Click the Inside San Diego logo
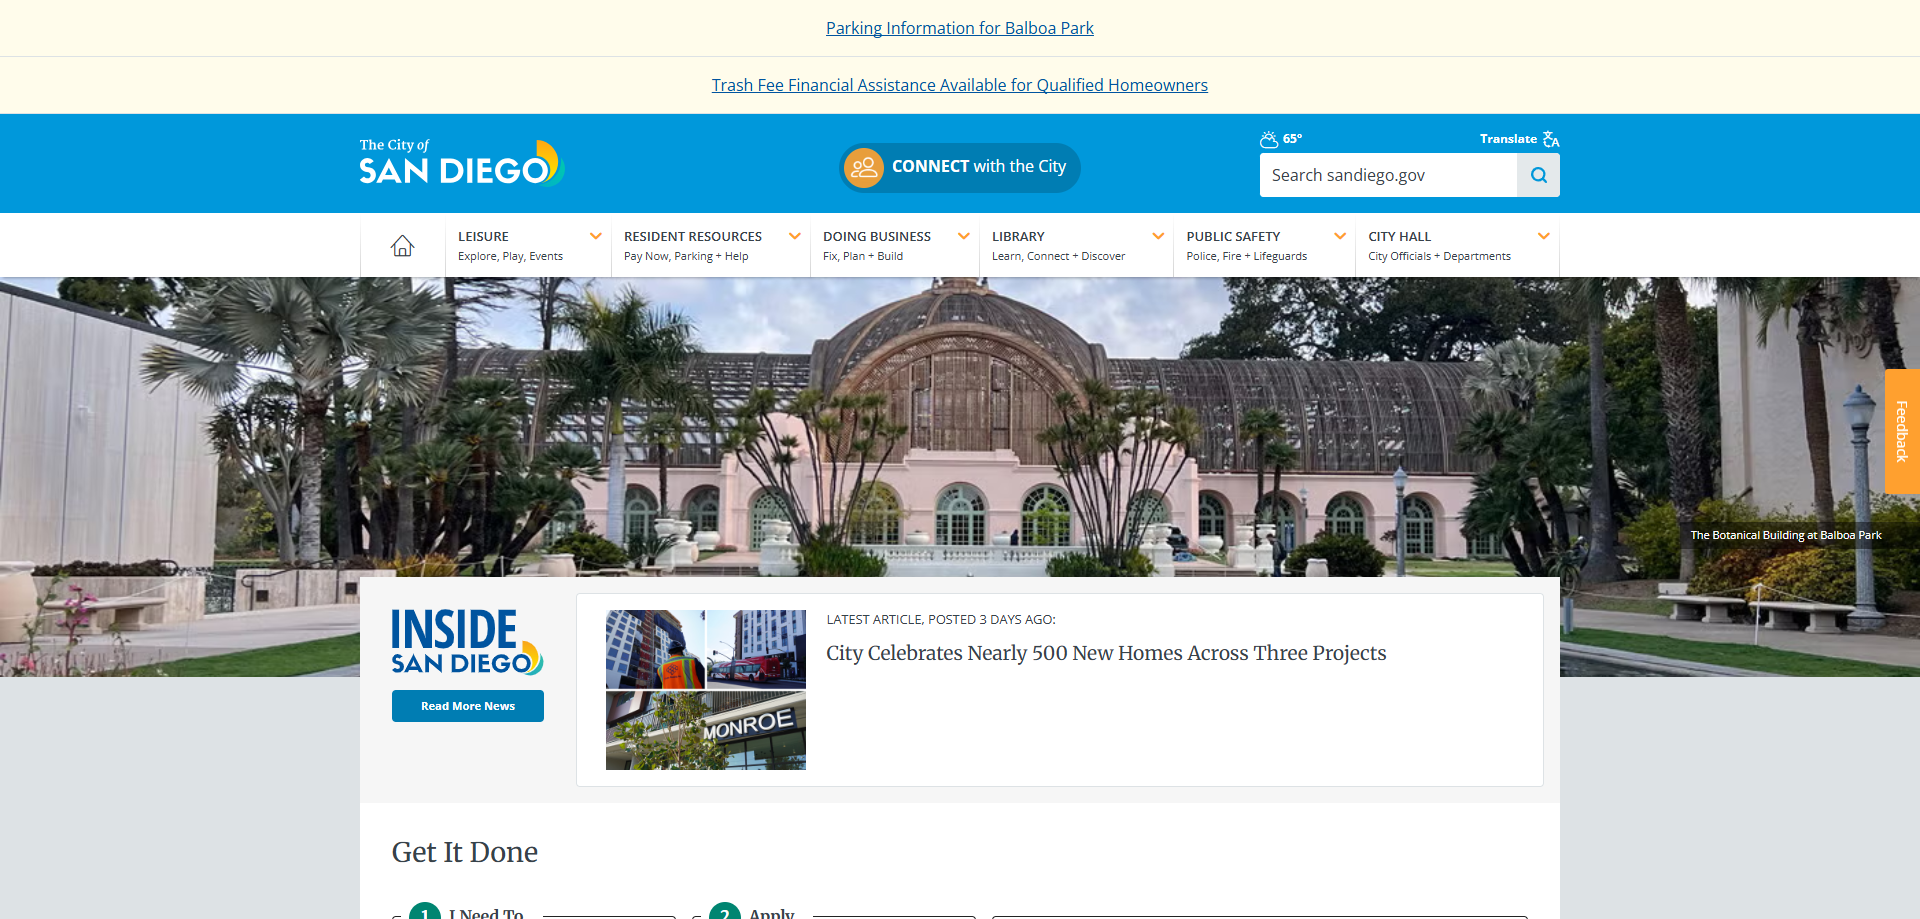The image size is (1920, 919). (x=467, y=642)
